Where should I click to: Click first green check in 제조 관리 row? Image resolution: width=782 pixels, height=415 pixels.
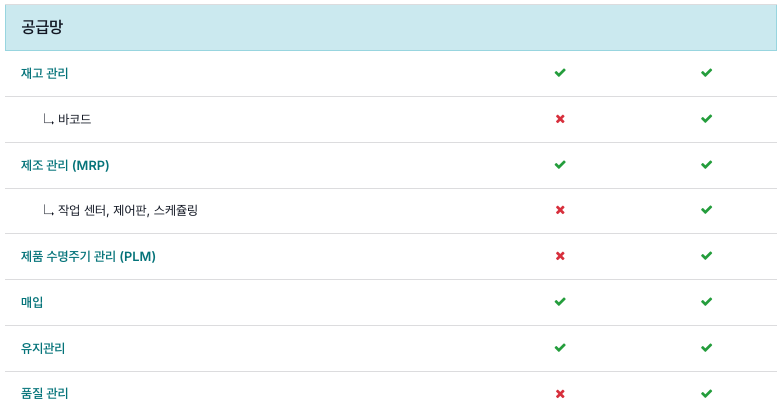pyautogui.click(x=560, y=165)
